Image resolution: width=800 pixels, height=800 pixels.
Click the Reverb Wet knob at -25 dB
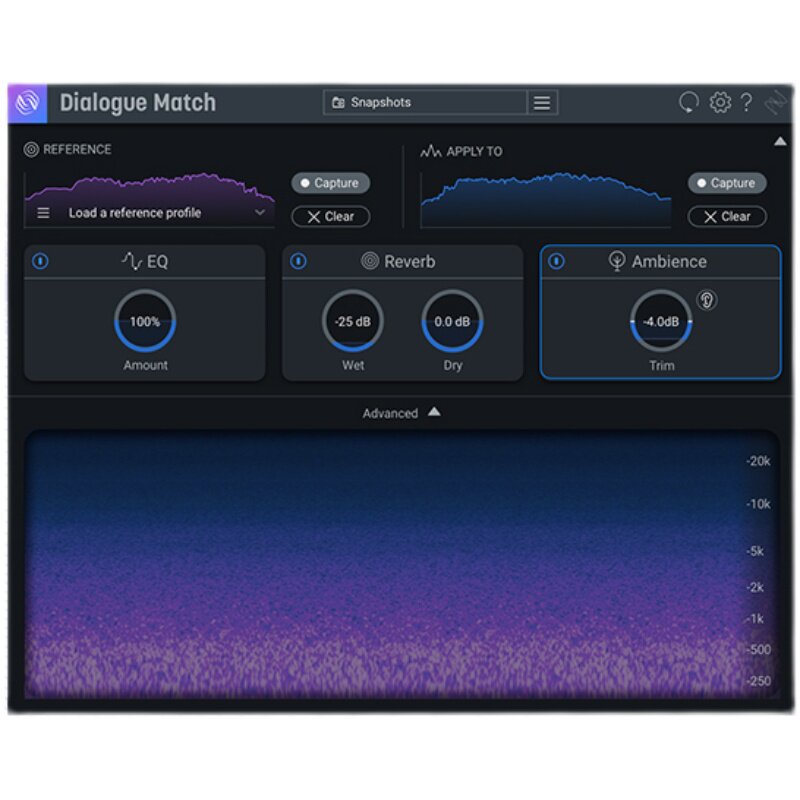pyautogui.click(x=353, y=321)
